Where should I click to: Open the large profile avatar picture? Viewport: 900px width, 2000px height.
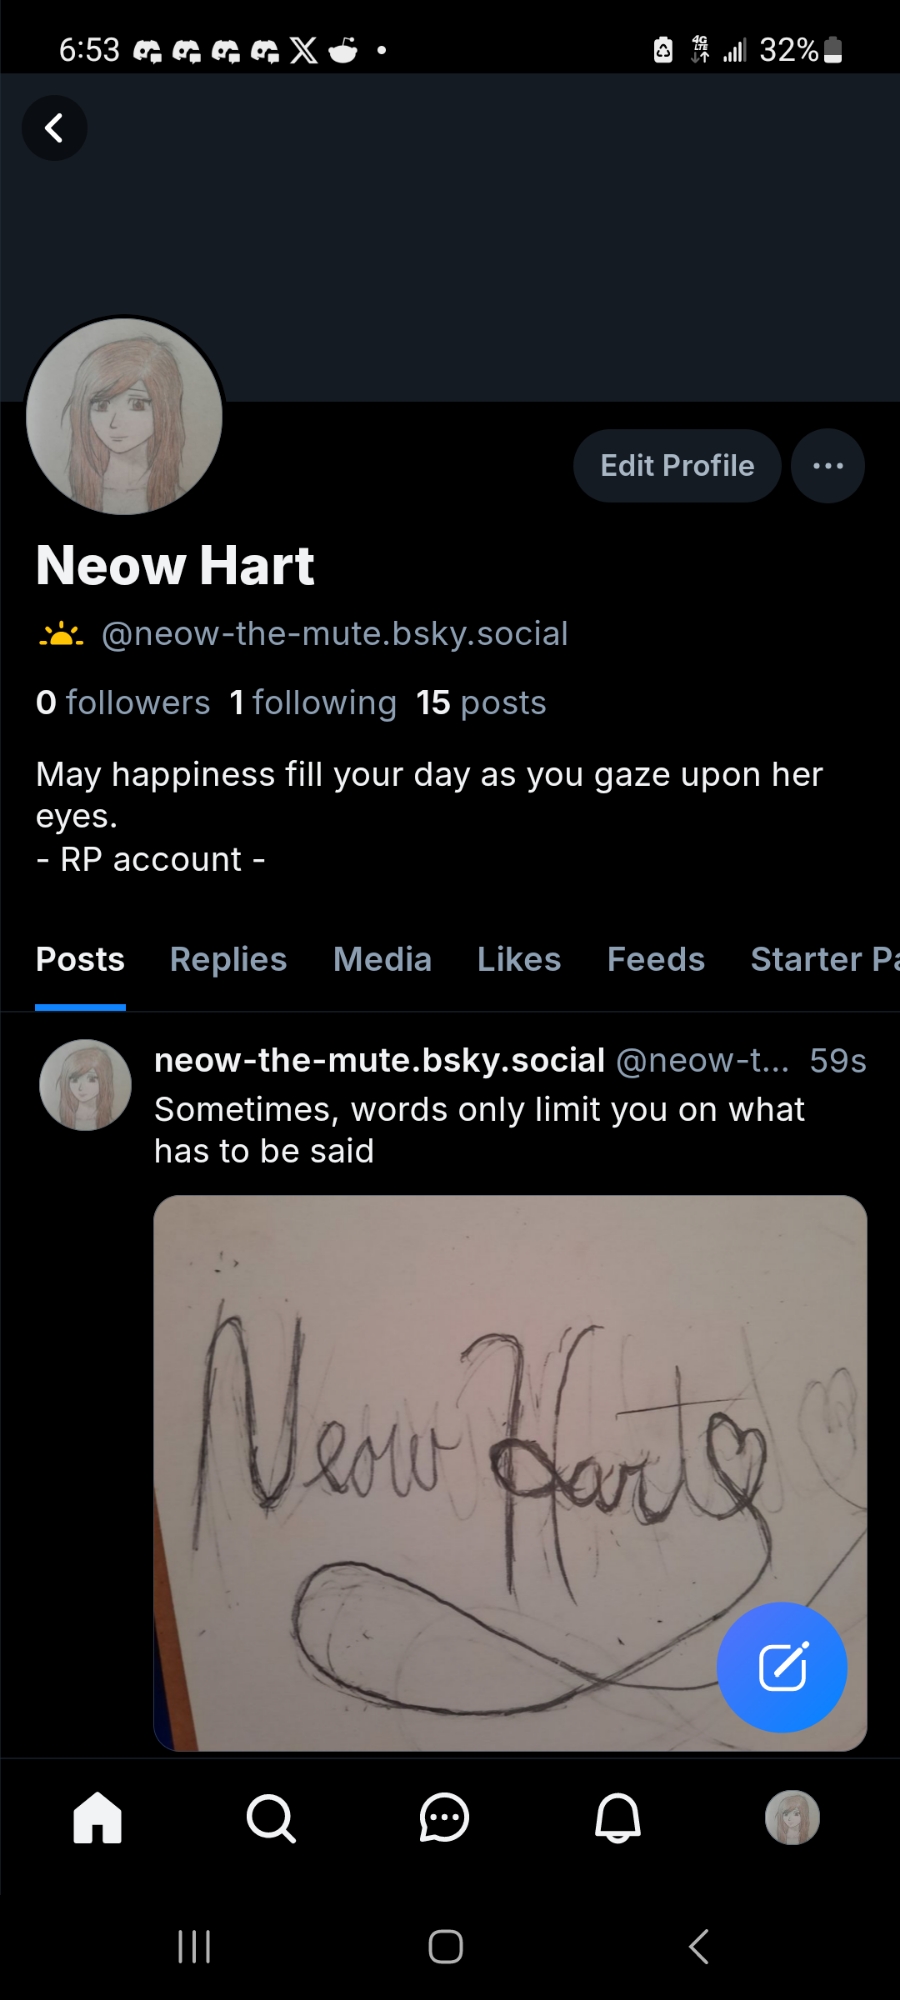(124, 416)
